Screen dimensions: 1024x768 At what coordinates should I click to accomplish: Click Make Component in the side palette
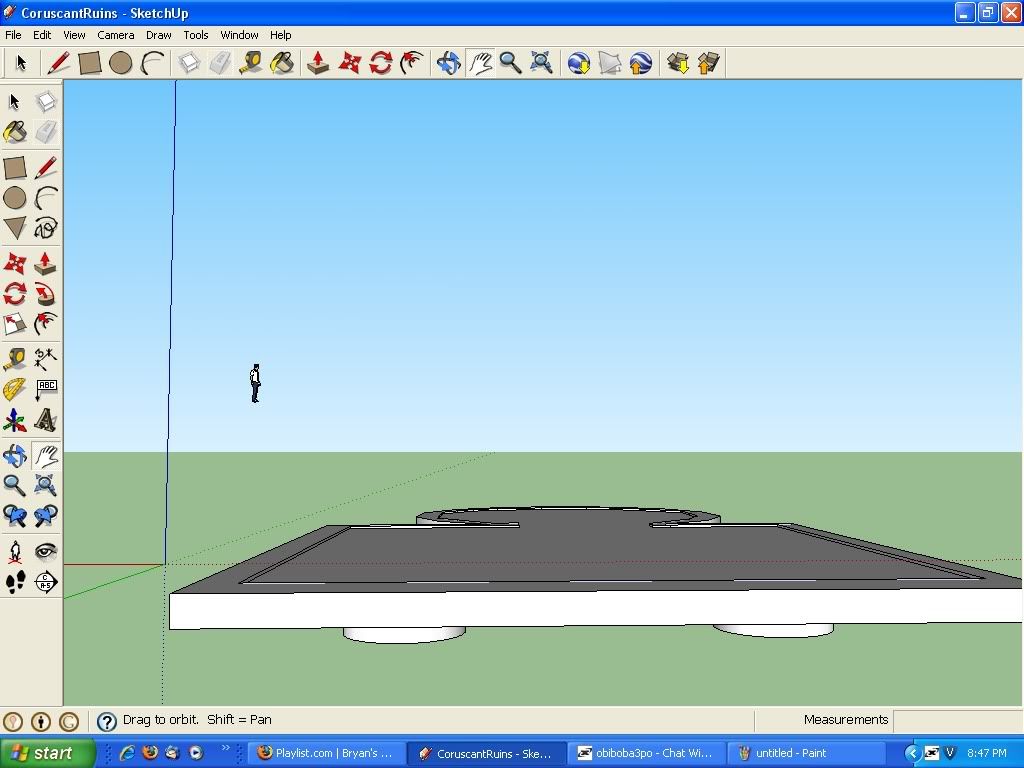coord(46,102)
